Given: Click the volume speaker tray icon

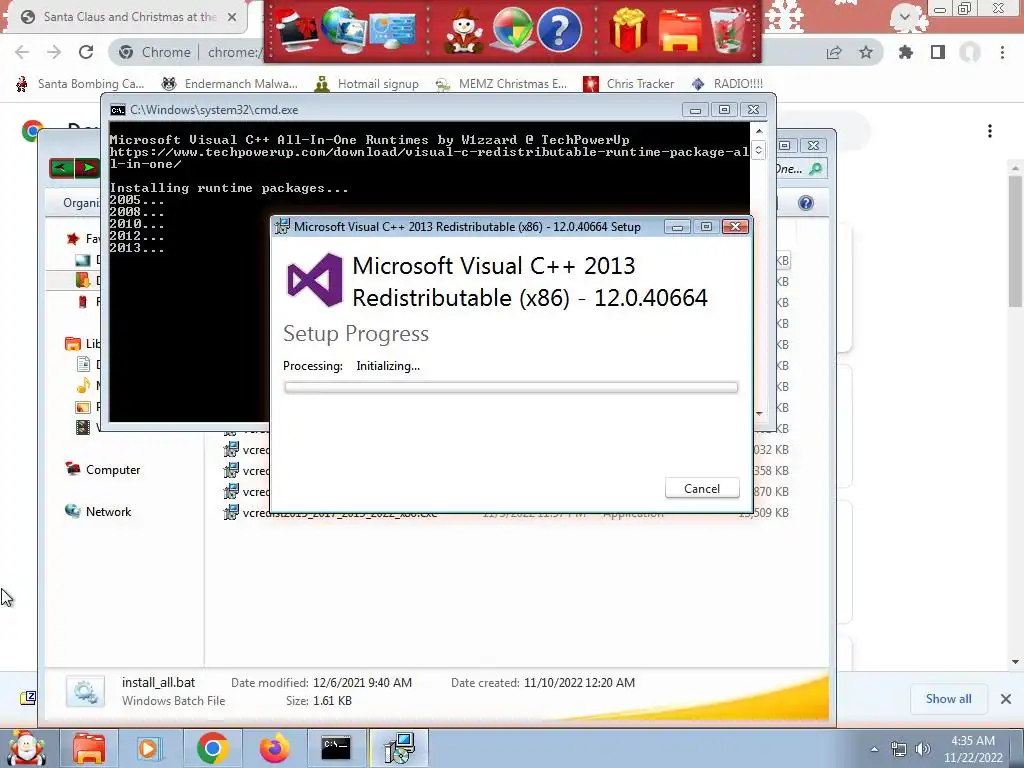Looking at the screenshot, I should pyautogui.click(x=922, y=749).
